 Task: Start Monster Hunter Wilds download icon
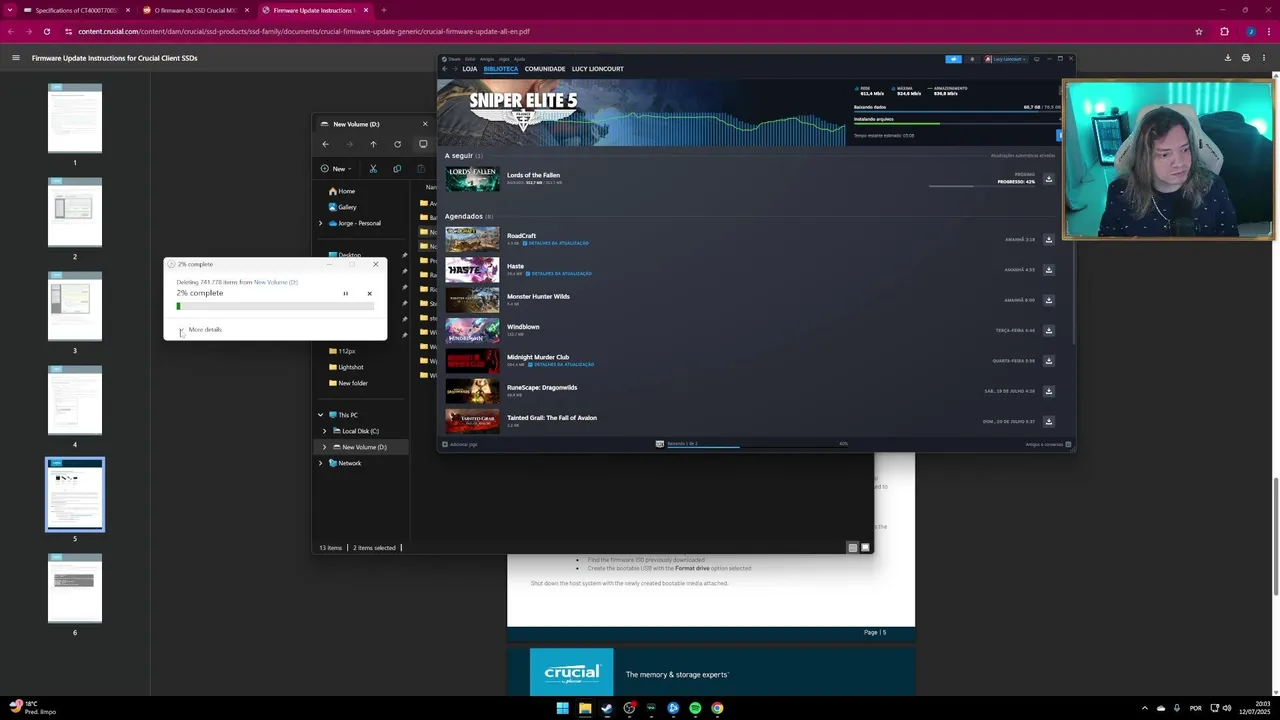pos(1048,300)
